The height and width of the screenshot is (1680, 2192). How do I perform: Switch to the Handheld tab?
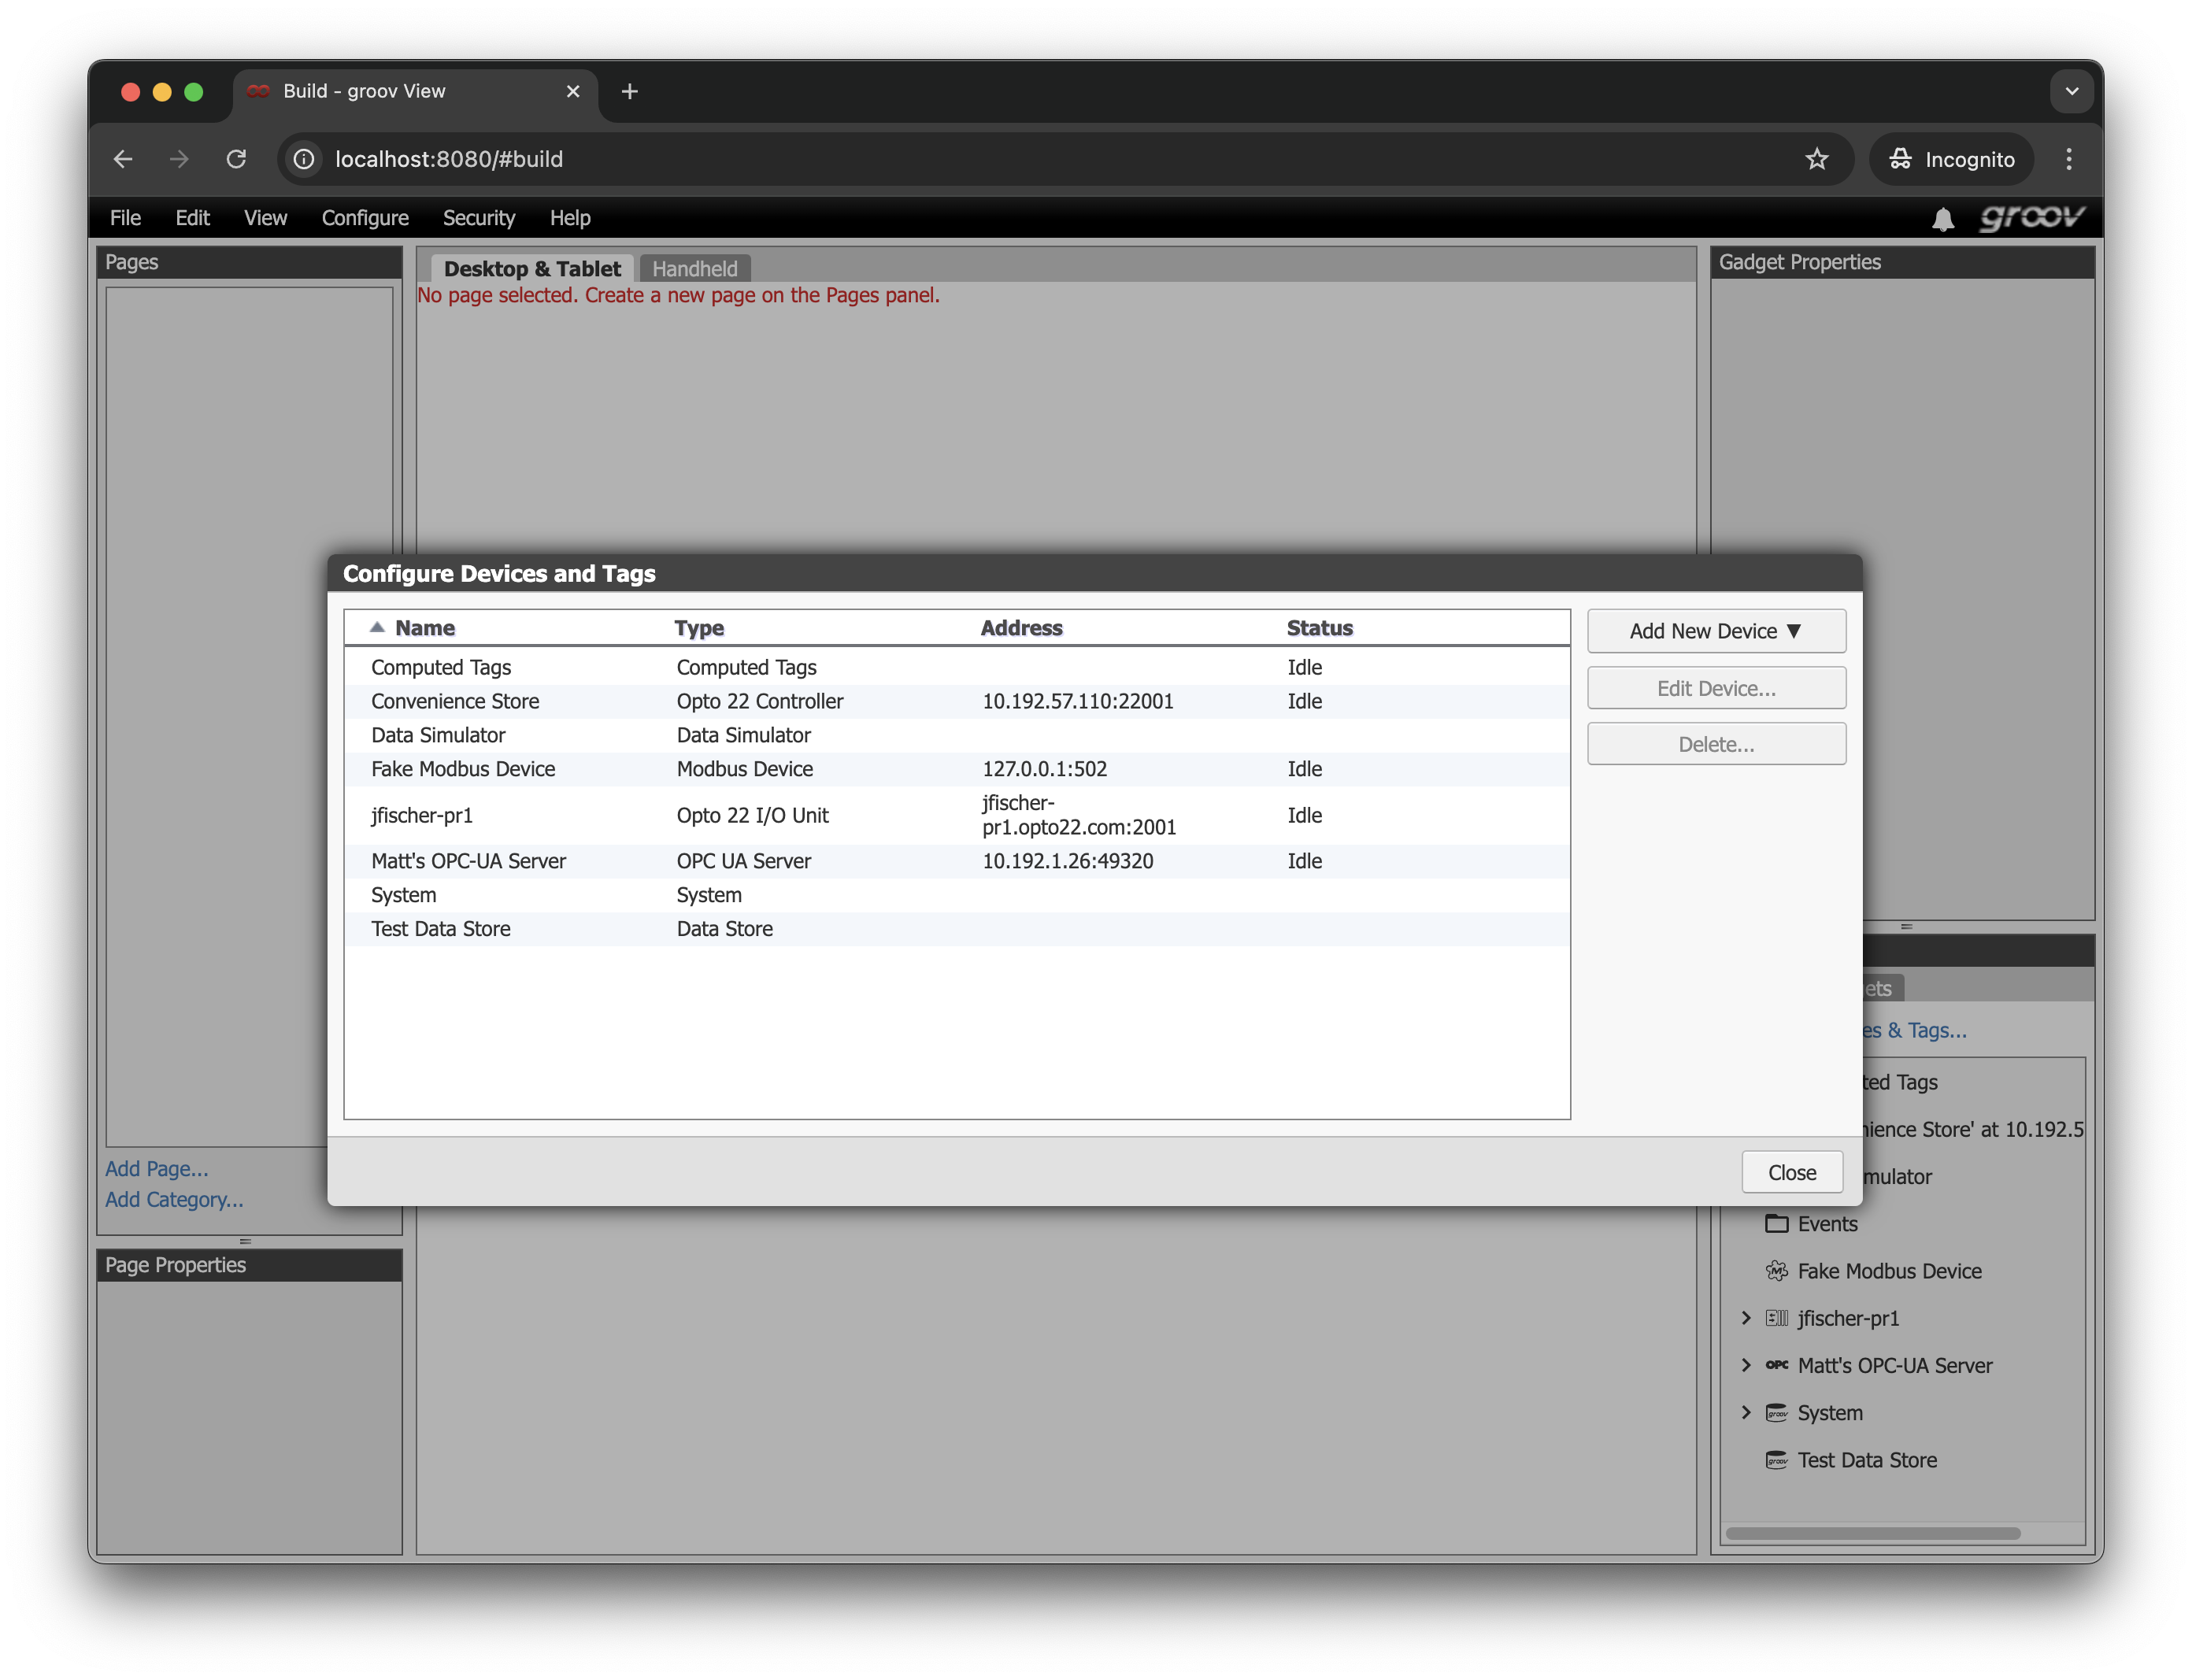coord(694,269)
